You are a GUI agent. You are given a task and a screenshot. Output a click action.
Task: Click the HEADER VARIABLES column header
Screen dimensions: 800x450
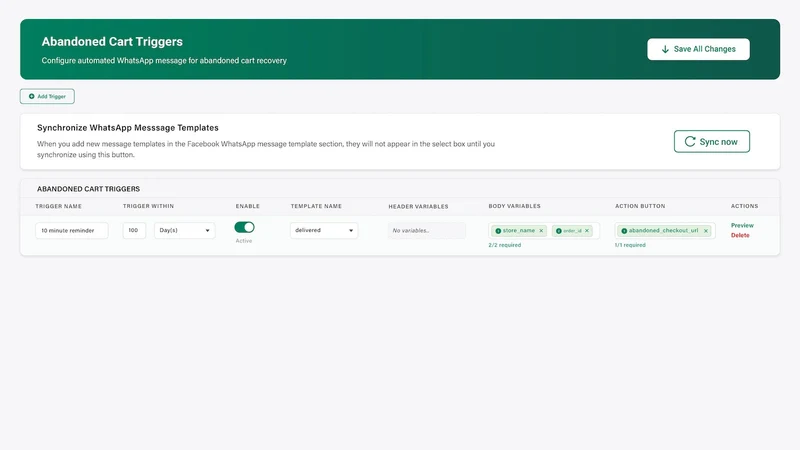(418, 207)
